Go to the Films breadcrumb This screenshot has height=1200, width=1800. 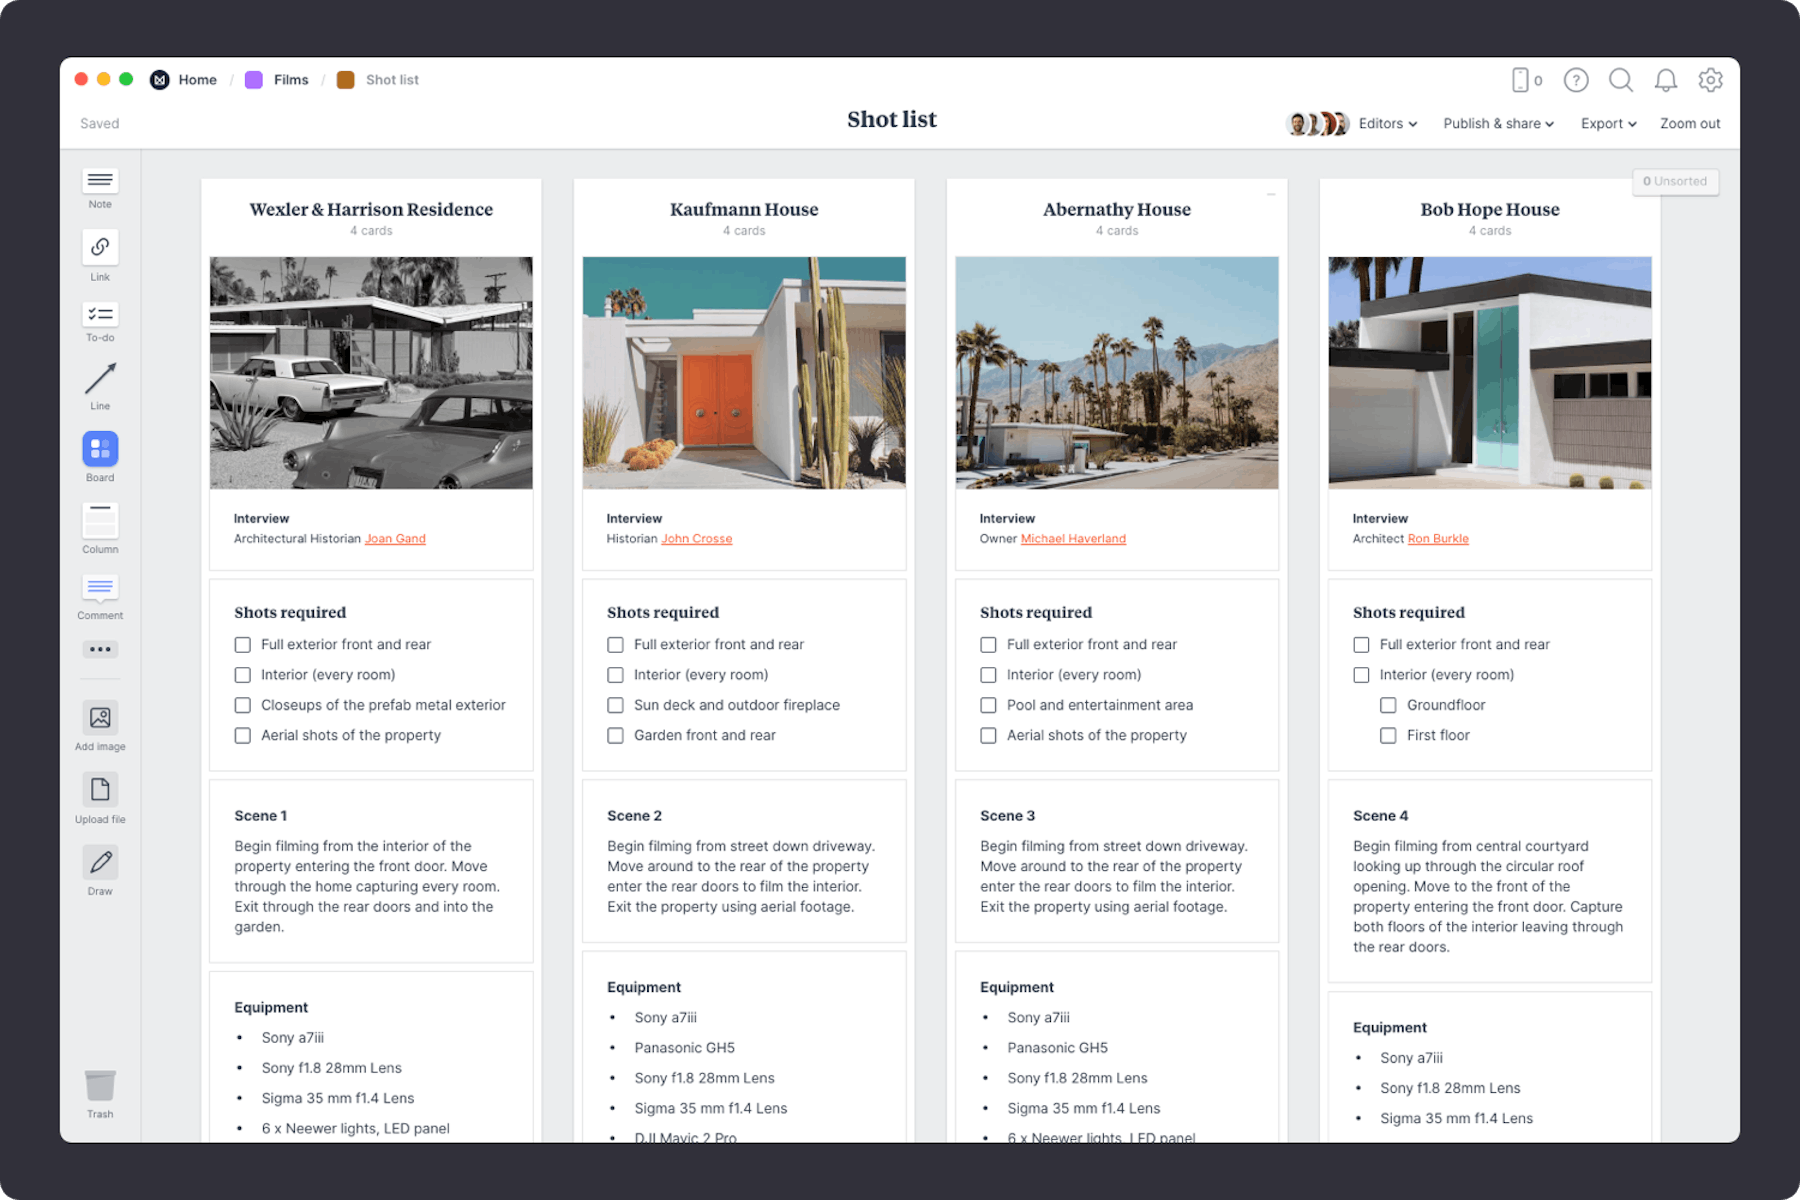291,79
